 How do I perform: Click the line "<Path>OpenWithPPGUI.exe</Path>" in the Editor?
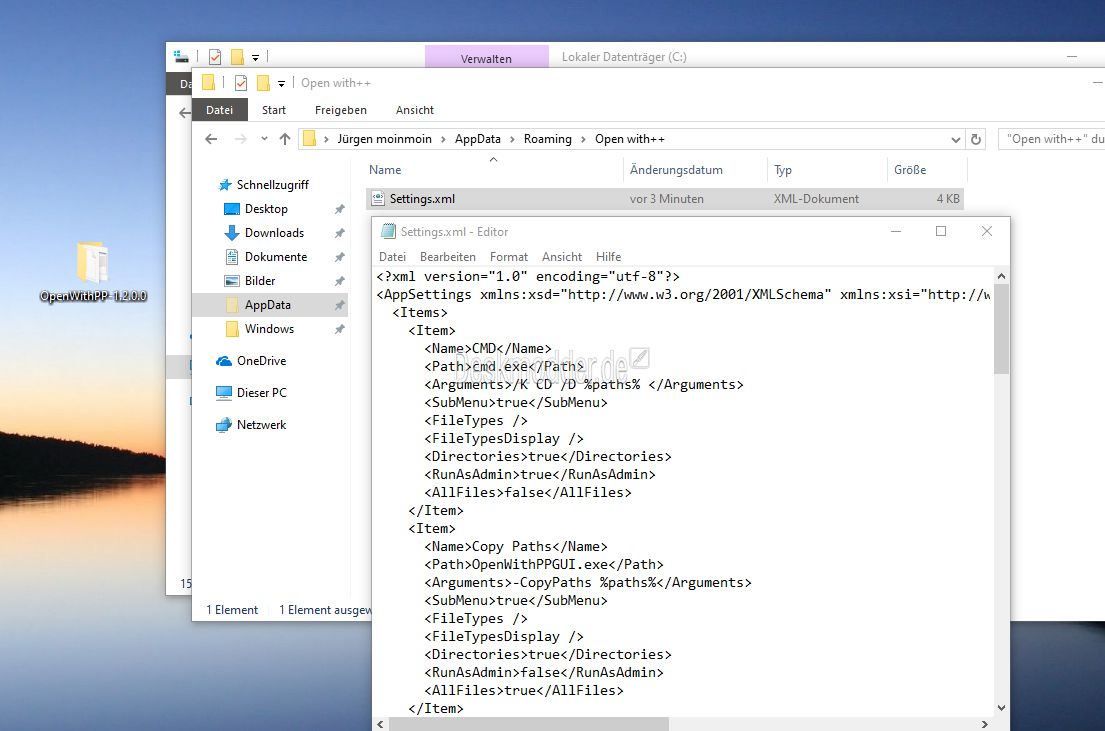pos(544,565)
